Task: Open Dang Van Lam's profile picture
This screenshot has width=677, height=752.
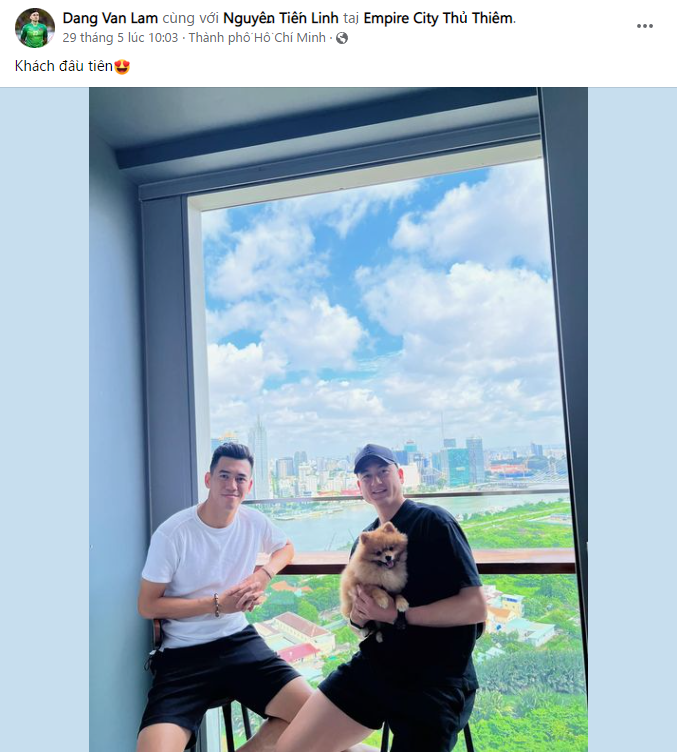Action: (35, 27)
